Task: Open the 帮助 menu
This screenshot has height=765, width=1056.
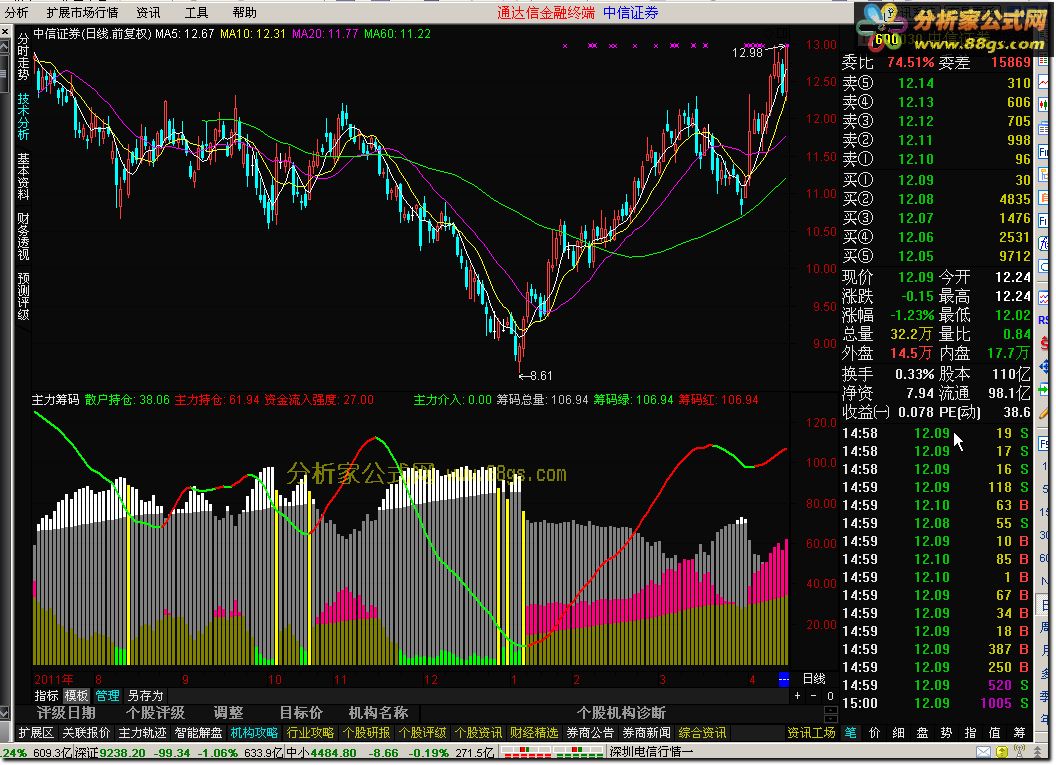Action: click(244, 13)
